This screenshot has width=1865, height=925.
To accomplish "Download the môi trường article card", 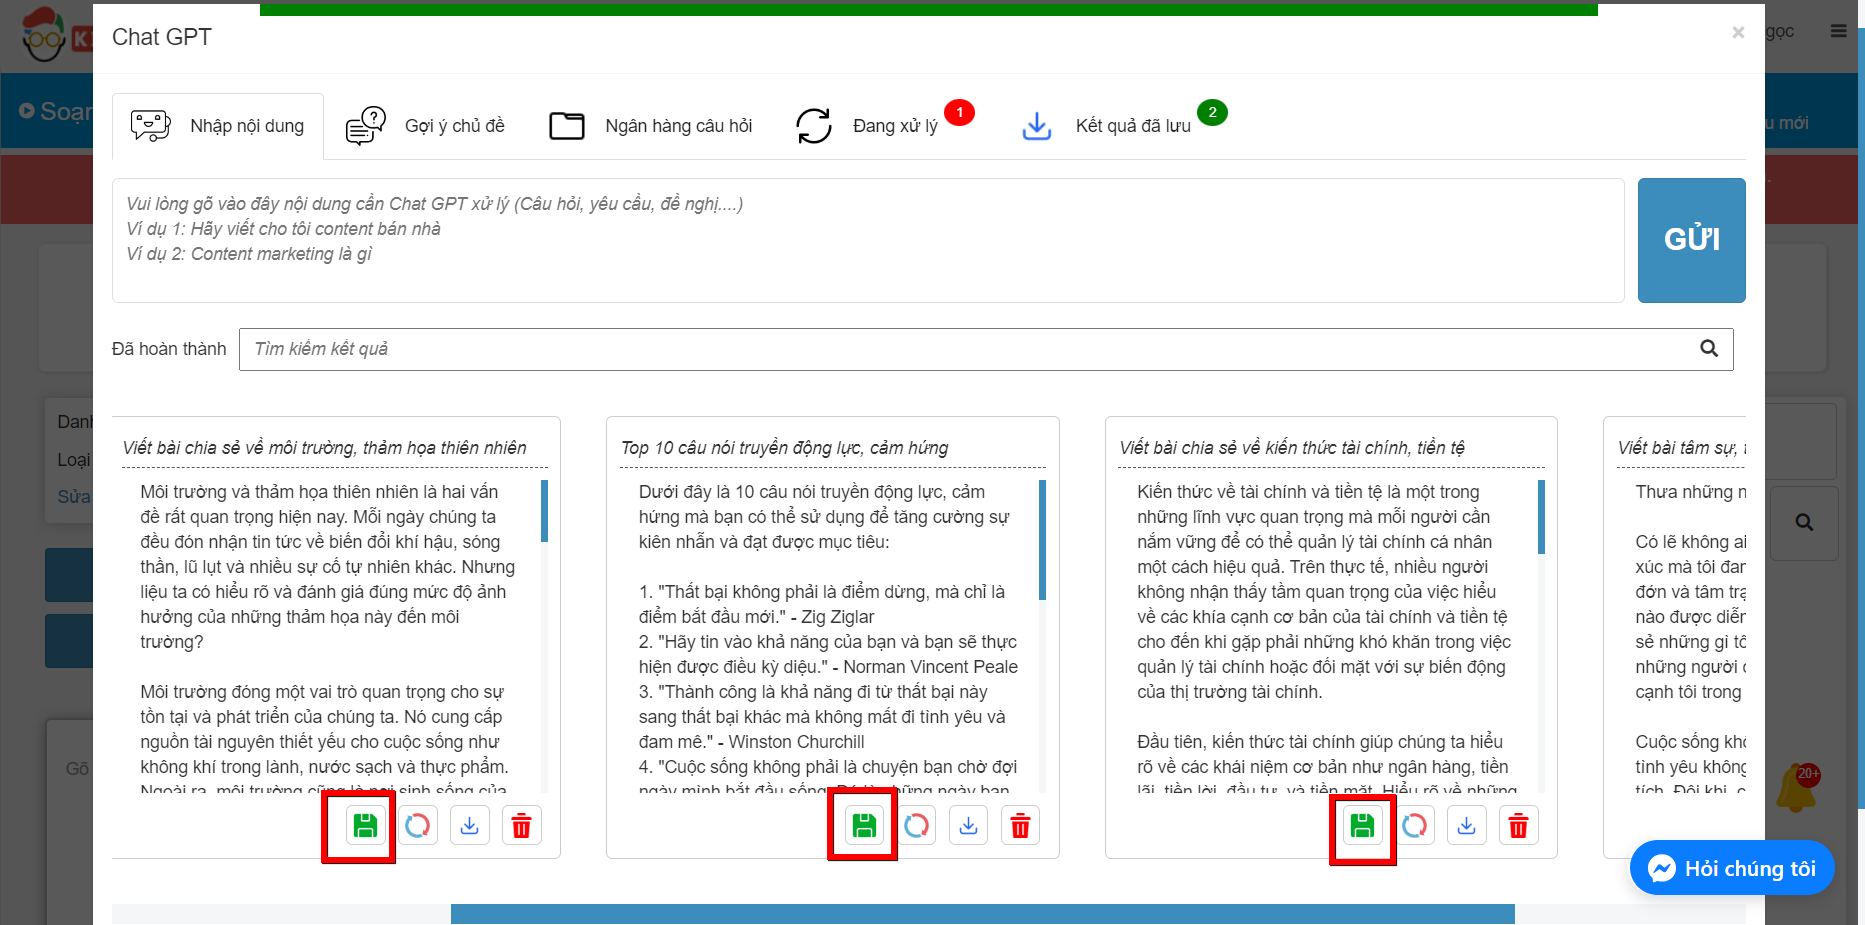I will click(x=469, y=826).
